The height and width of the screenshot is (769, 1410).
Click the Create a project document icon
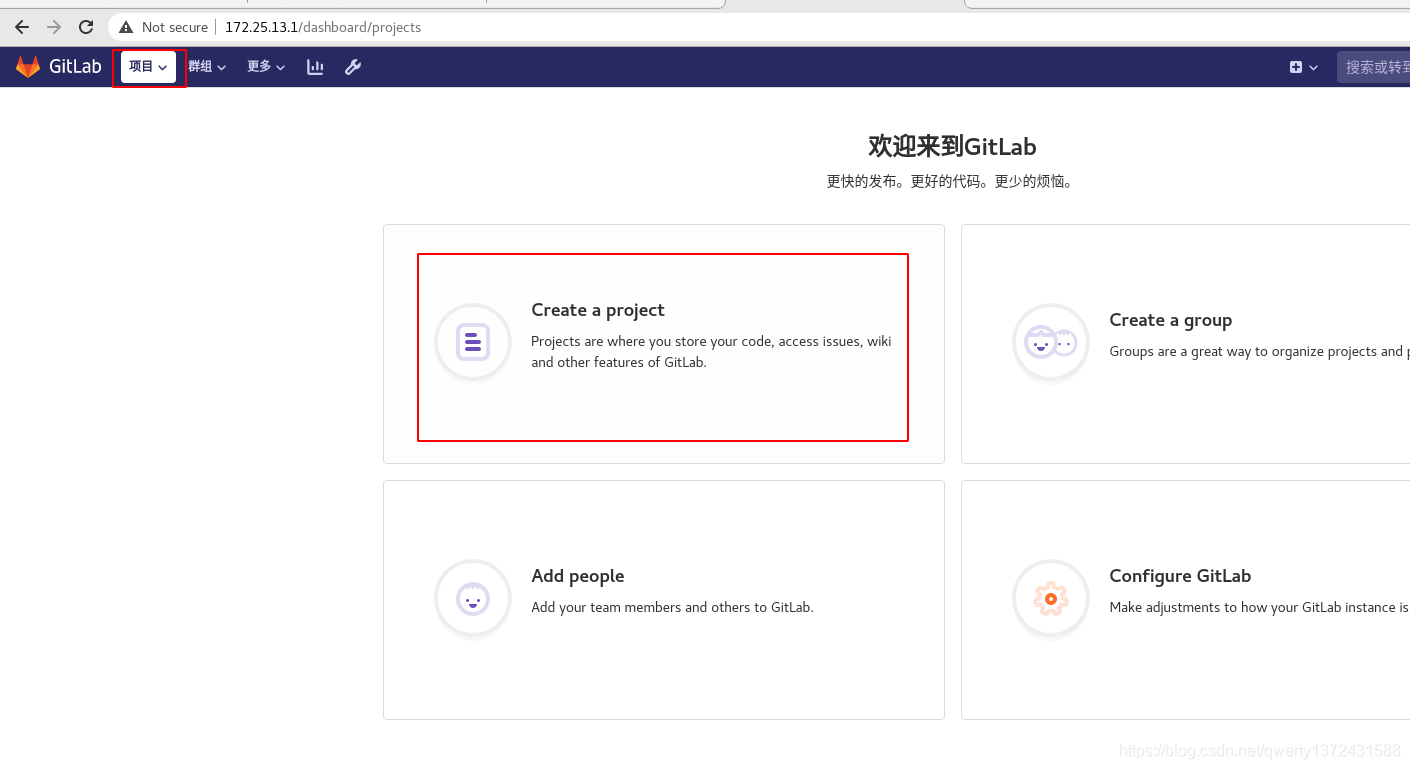473,342
